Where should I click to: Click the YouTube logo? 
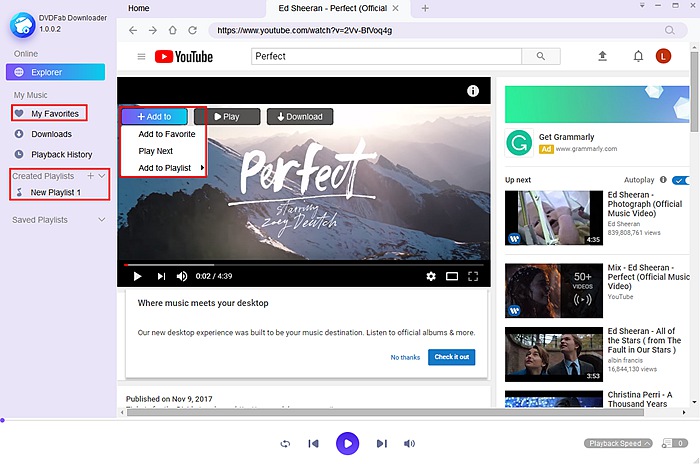pyautogui.click(x=184, y=57)
